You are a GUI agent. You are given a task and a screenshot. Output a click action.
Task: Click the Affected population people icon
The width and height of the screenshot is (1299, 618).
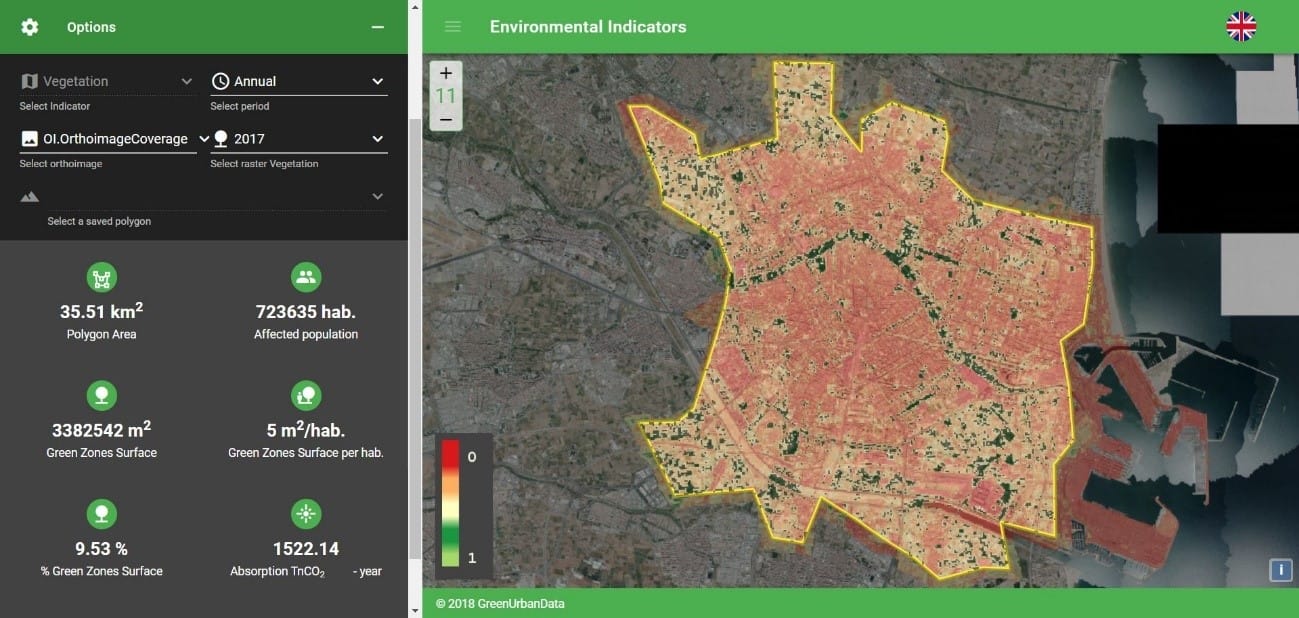tap(305, 278)
